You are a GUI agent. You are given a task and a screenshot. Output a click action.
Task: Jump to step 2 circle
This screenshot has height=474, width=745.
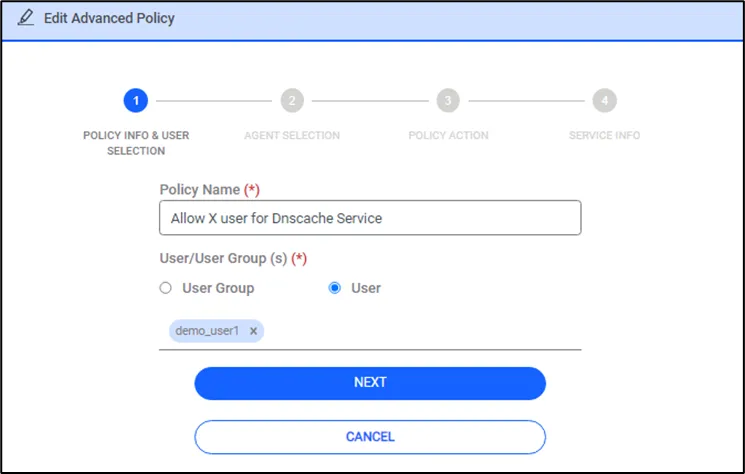(x=292, y=101)
